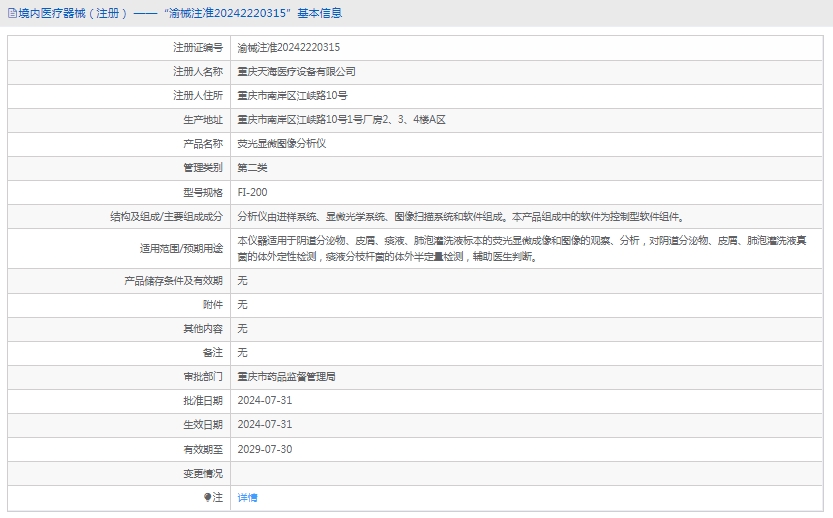Click registrant name 重庆天海医疗设备有限公司
This screenshot has height=518, width=833.
(296, 71)
